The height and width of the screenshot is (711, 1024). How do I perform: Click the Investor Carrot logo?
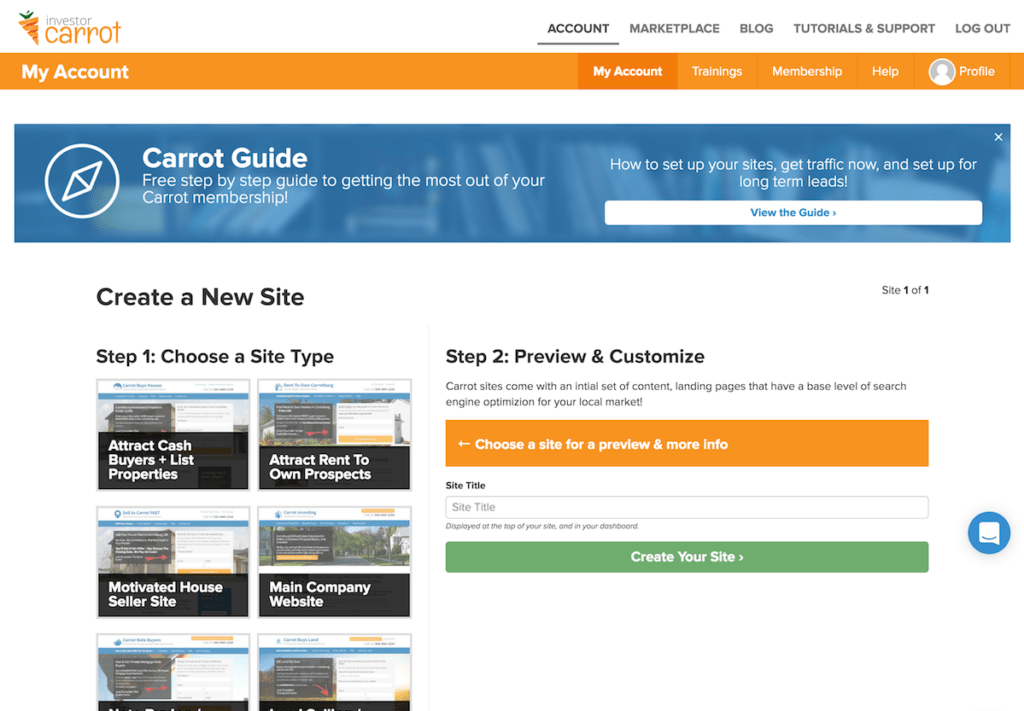[68, 27]
